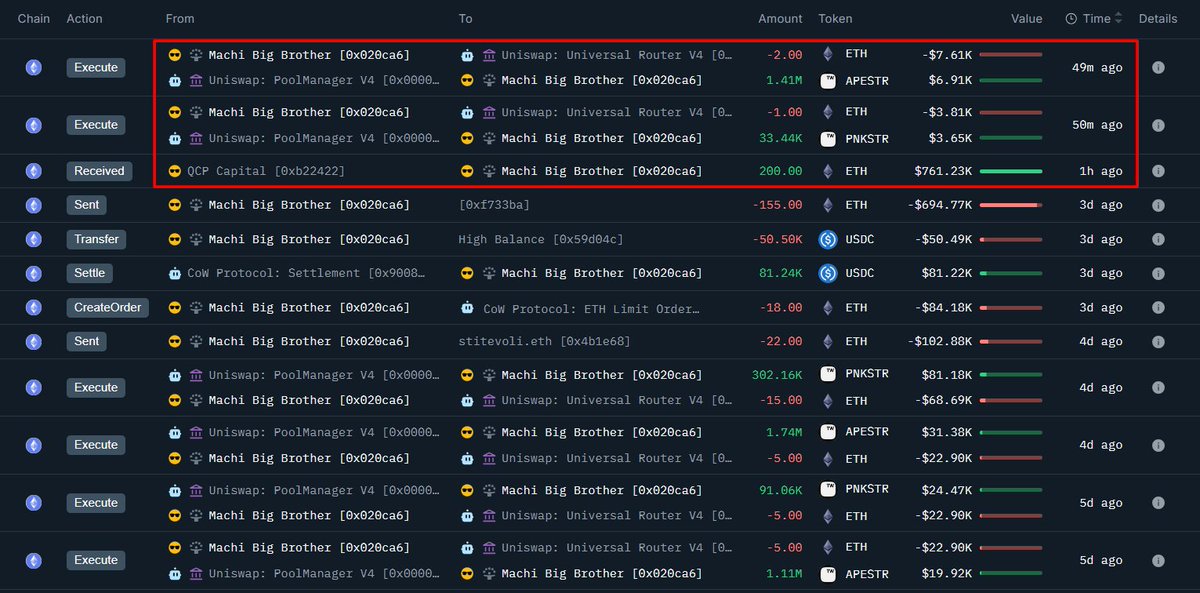Click the Value column header
The image size is (1200, 593).
1026,19
